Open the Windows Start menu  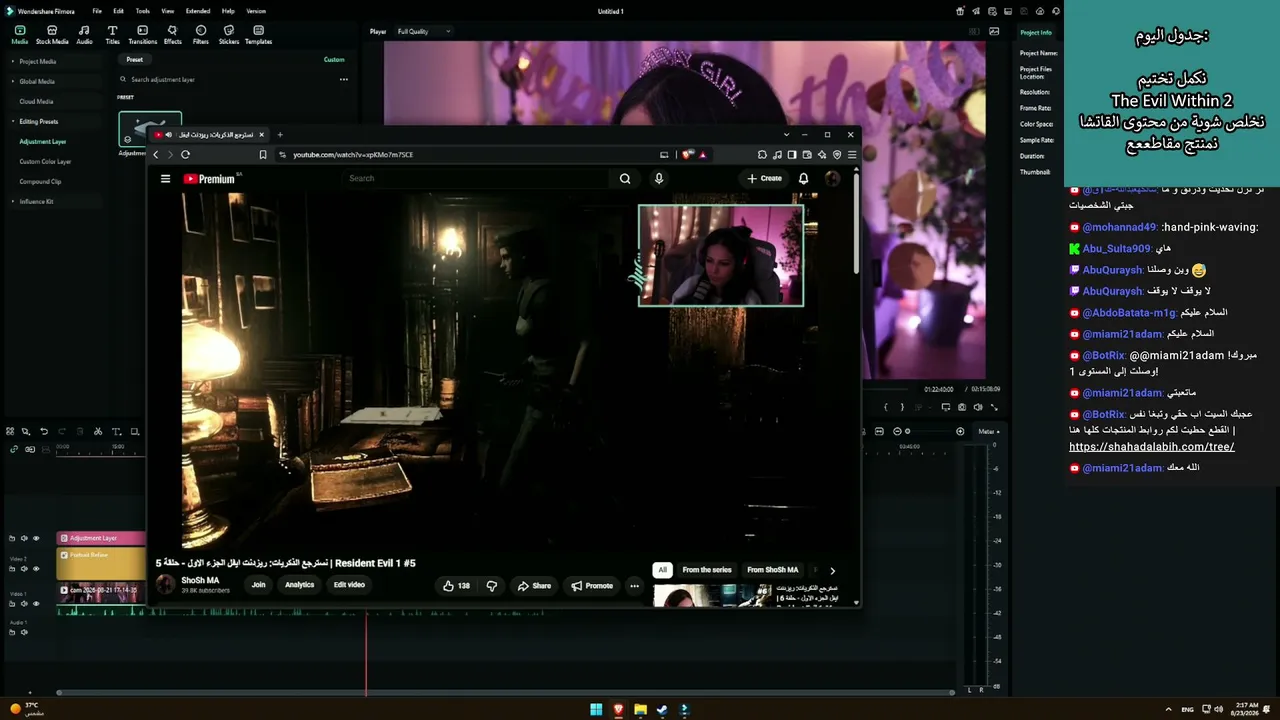pyautogui.click(x=596, y=710)
